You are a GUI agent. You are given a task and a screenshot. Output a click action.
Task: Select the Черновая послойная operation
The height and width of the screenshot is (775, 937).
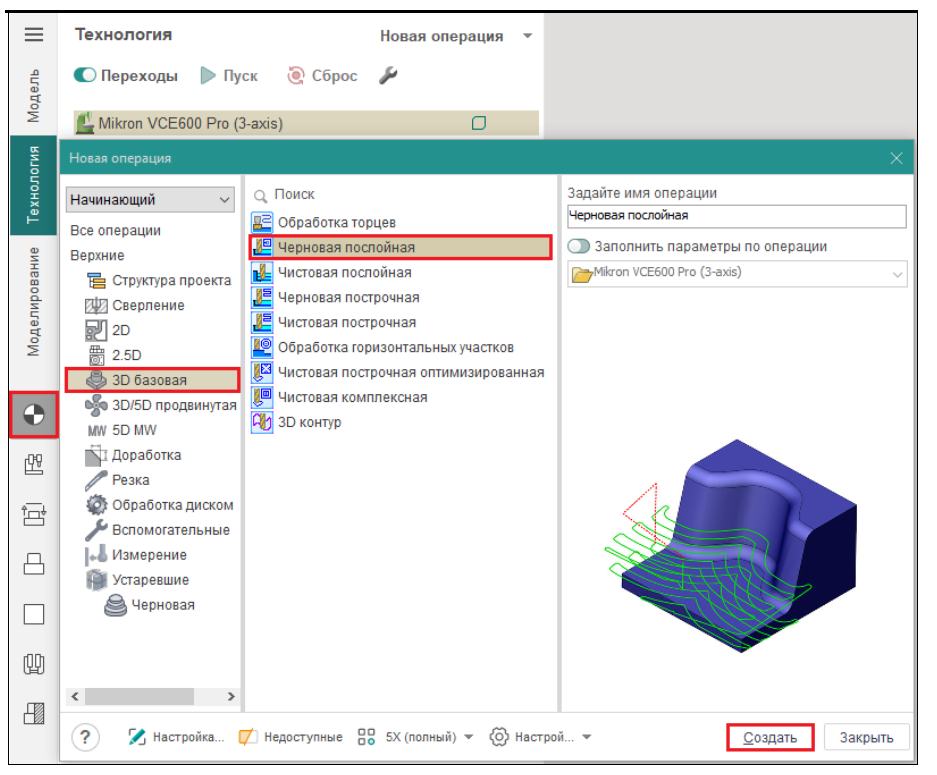pos(345,247)
